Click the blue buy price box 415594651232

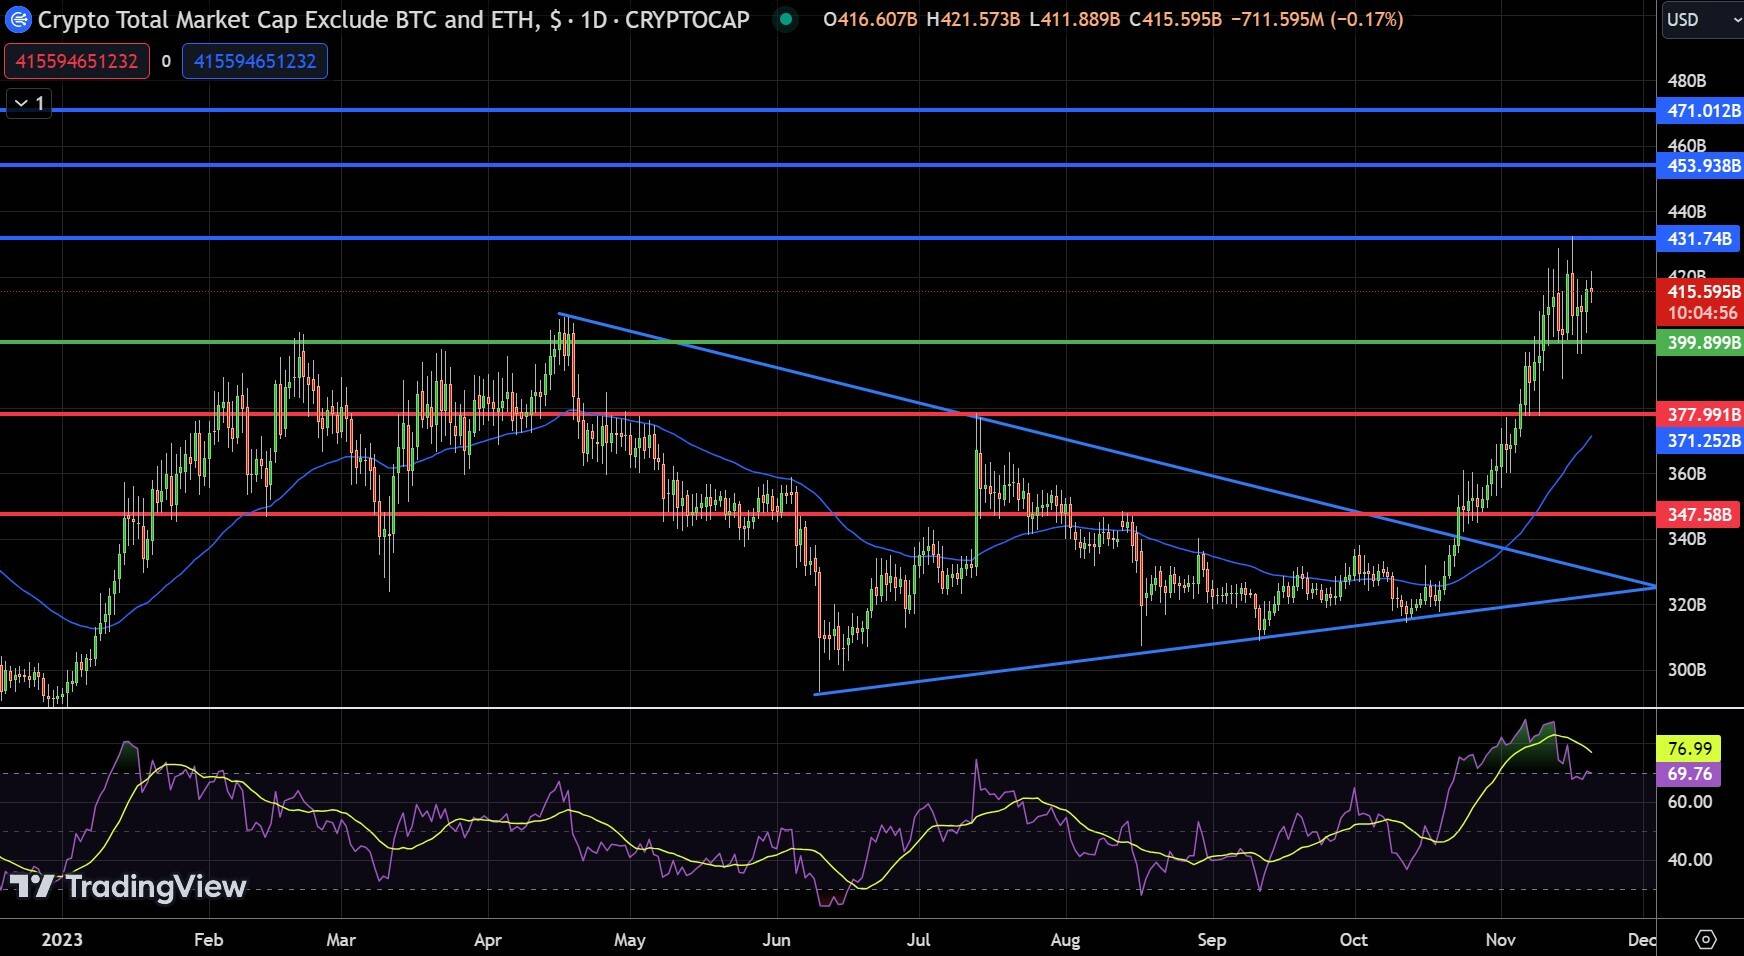255,61
